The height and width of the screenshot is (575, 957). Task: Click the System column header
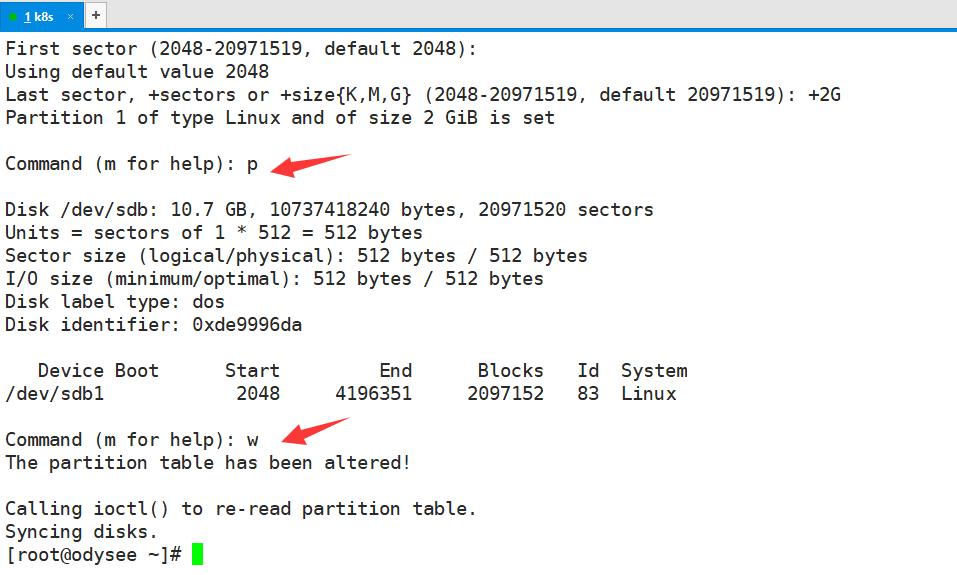point(654,371)
